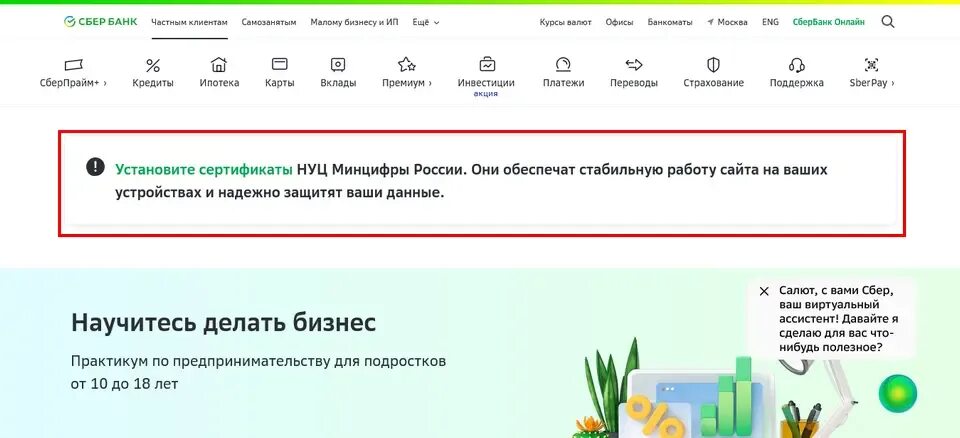Image resolution: width=960 pixels, height=438 pixels.
Task: Click the Ипотека house icon
Action: click(x=219, y=64)
